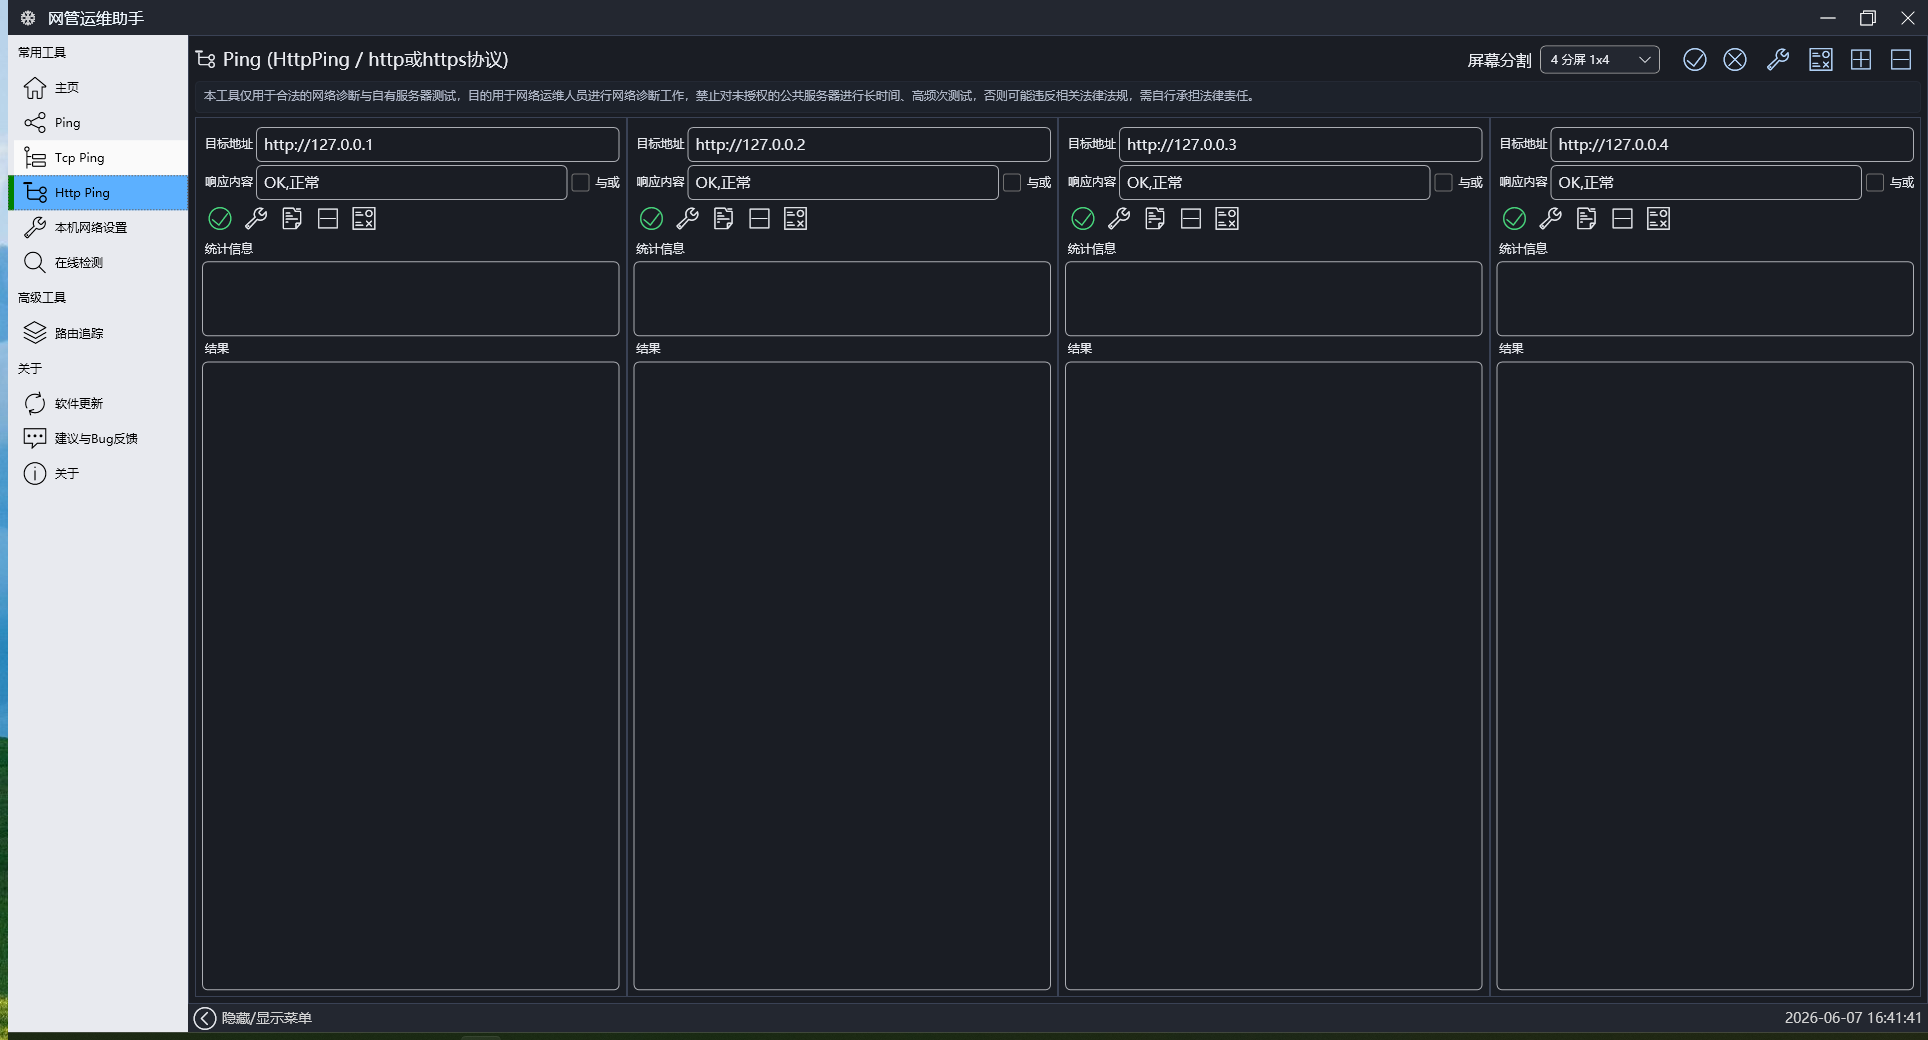Click the split view icon in 127.0.0.4 panel
Screen dimensions: 1928x1040
[1622, 218]
